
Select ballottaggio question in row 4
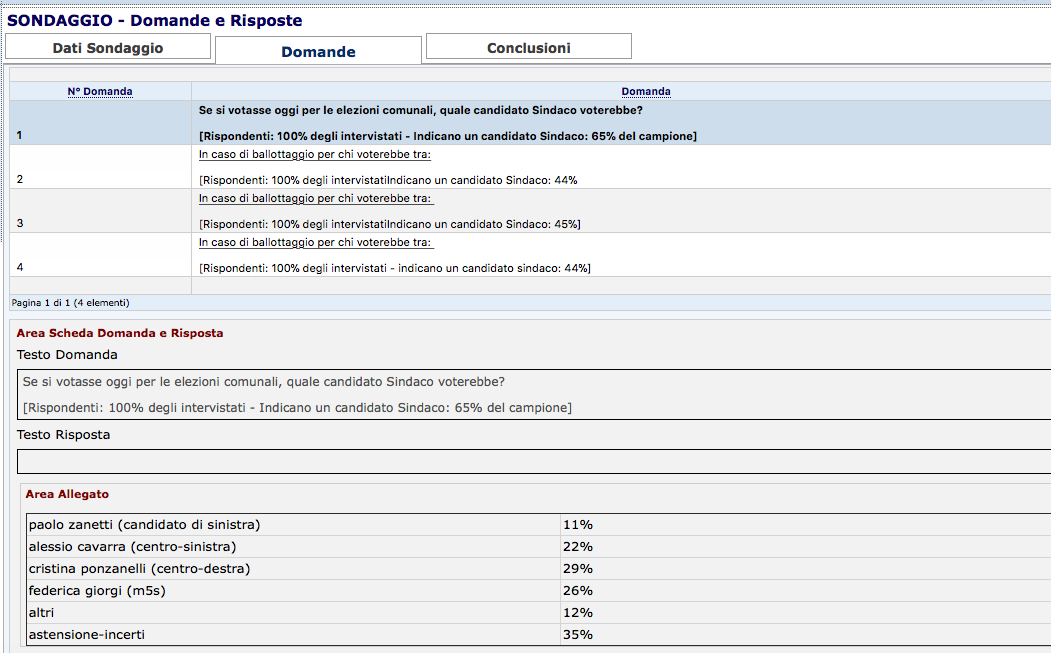(x=315, y=243)
